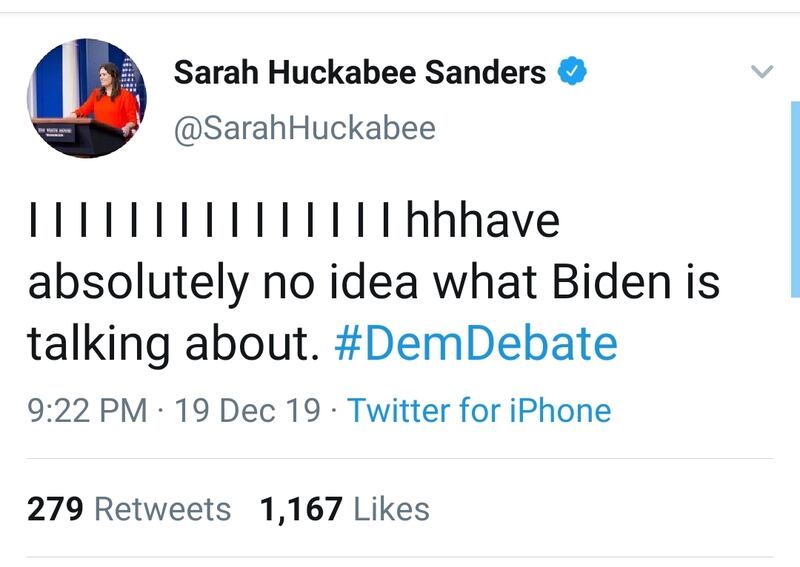Click the number 279 retweet count
Screen dimensions: 800x567
(55, 509)
